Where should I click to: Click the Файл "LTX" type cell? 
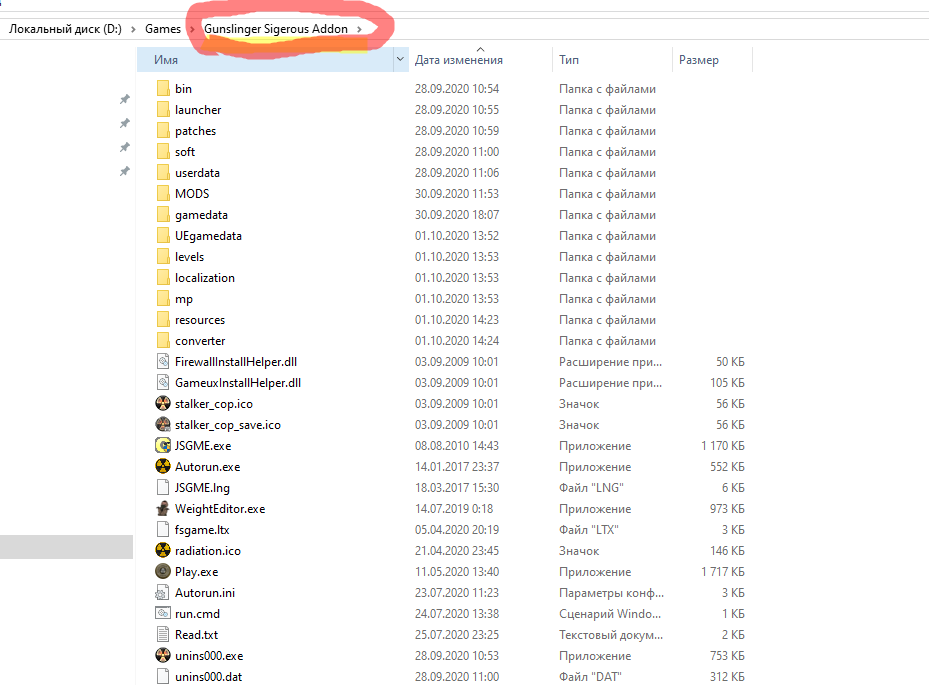click(x=588, y=530)
